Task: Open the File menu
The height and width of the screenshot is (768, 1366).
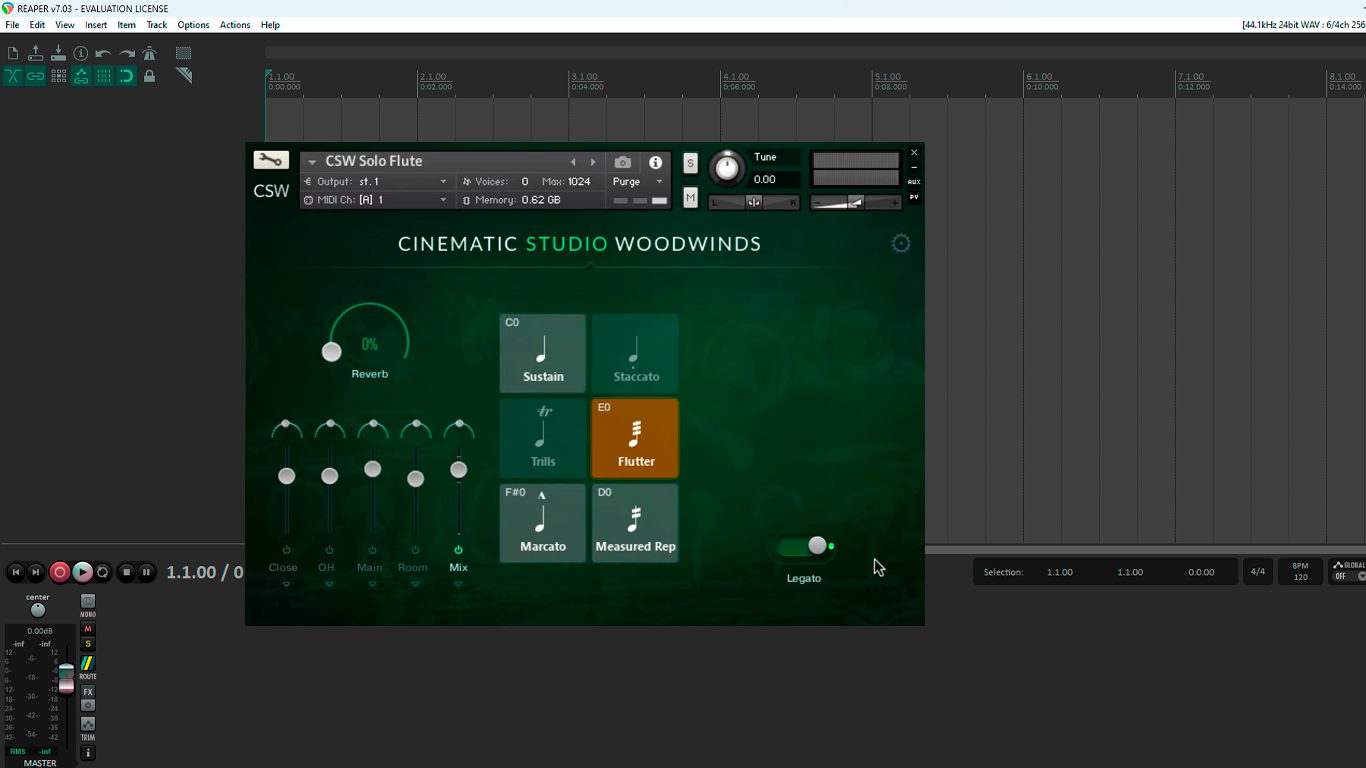Action: coord(12,25)
